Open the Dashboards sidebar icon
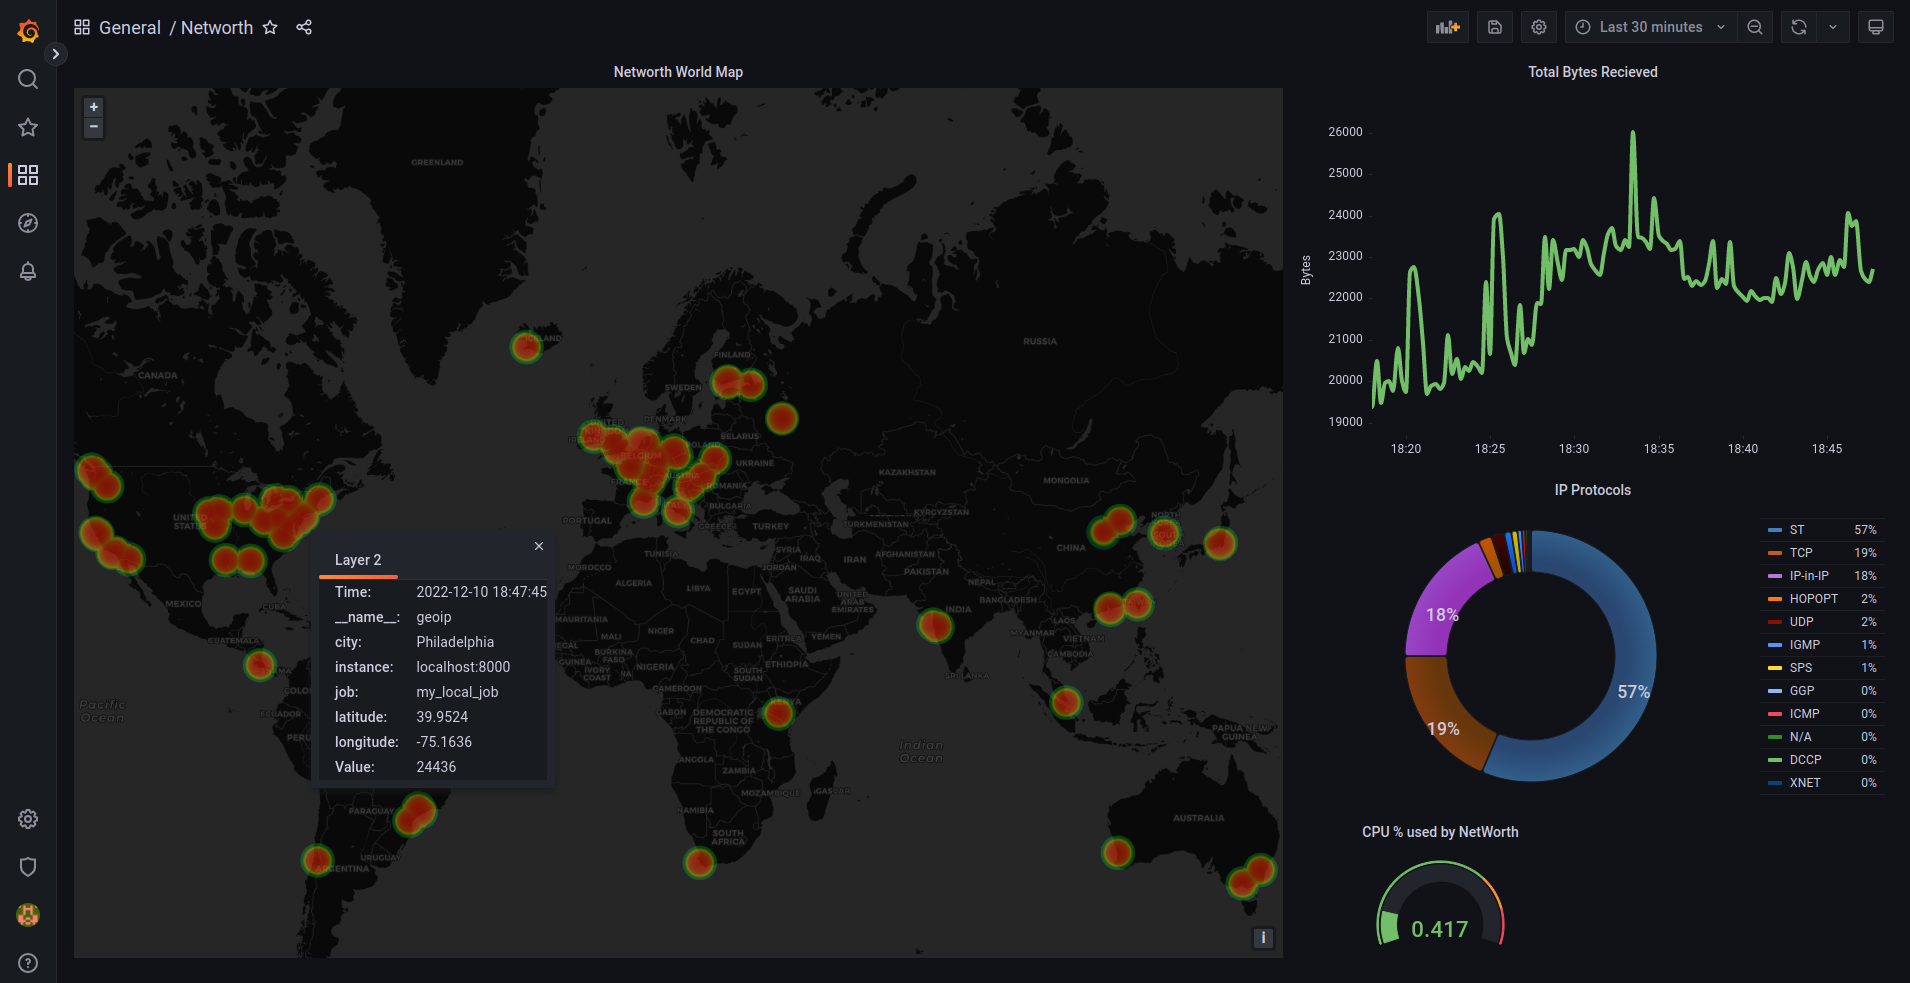 point(28,175)
